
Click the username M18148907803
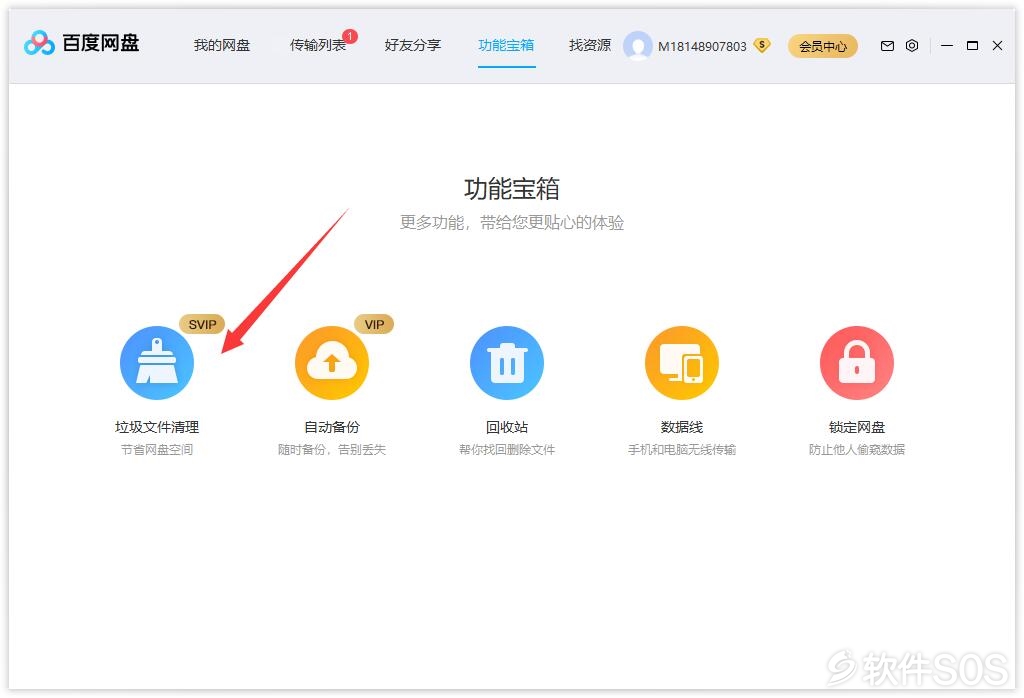702,46
